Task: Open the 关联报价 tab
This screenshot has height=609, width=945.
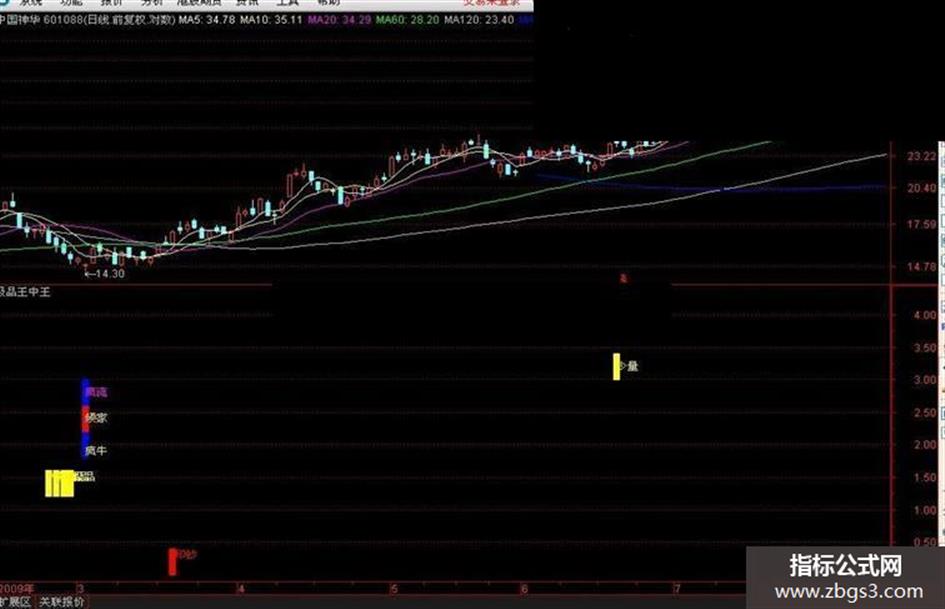Action: [61, 602]
